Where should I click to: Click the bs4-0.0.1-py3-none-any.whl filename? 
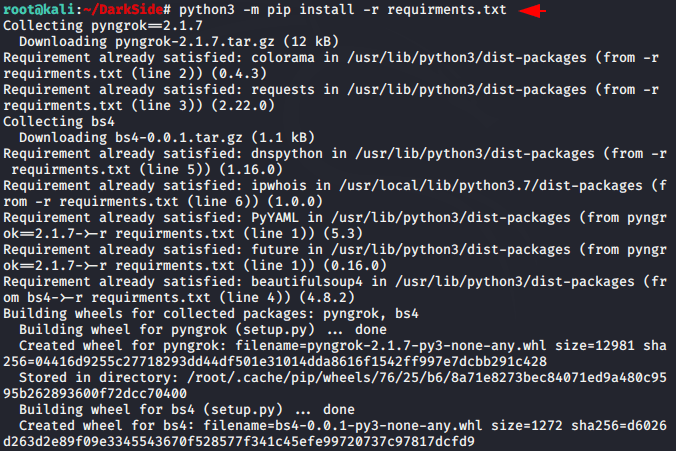379,426
